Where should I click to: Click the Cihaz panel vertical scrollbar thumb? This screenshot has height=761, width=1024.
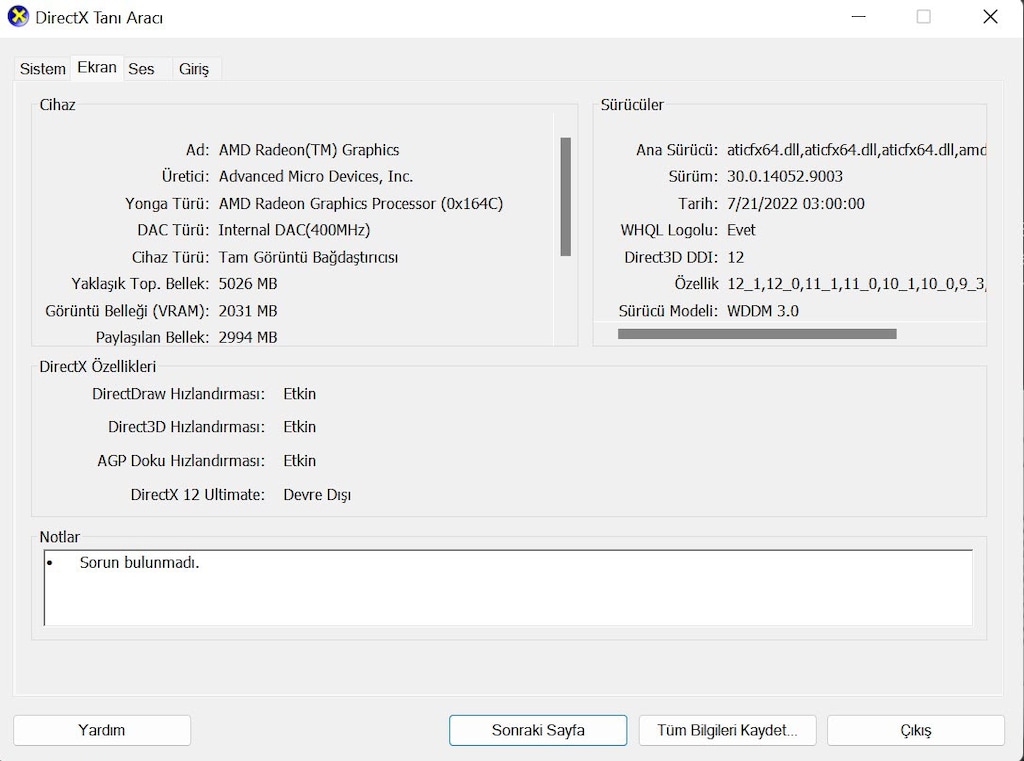coord(566,197)
